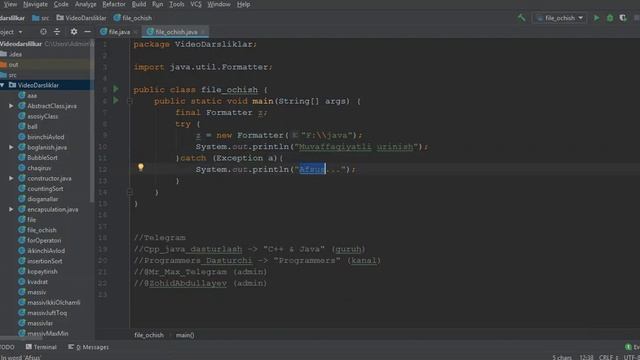Expand the boglanish.java node
The height and width of the screenshot is (360, 640).
tap(11, 147)
